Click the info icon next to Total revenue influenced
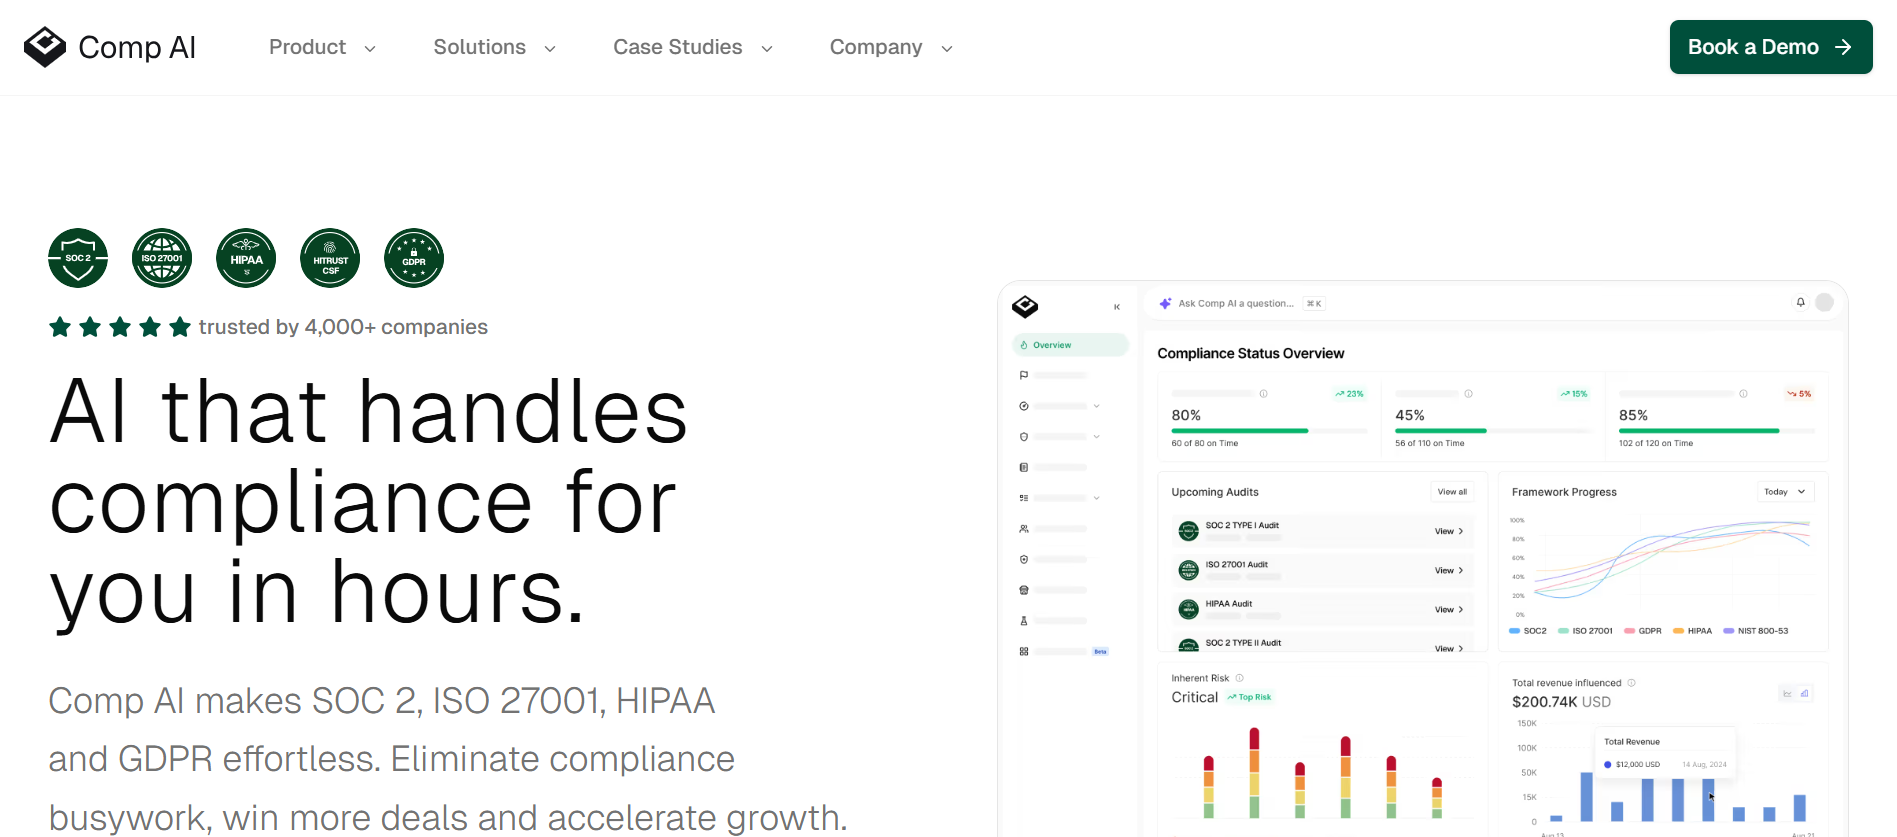This screenshot has width=1897, height=837. pyautogui.click(x=1632, y=683)
